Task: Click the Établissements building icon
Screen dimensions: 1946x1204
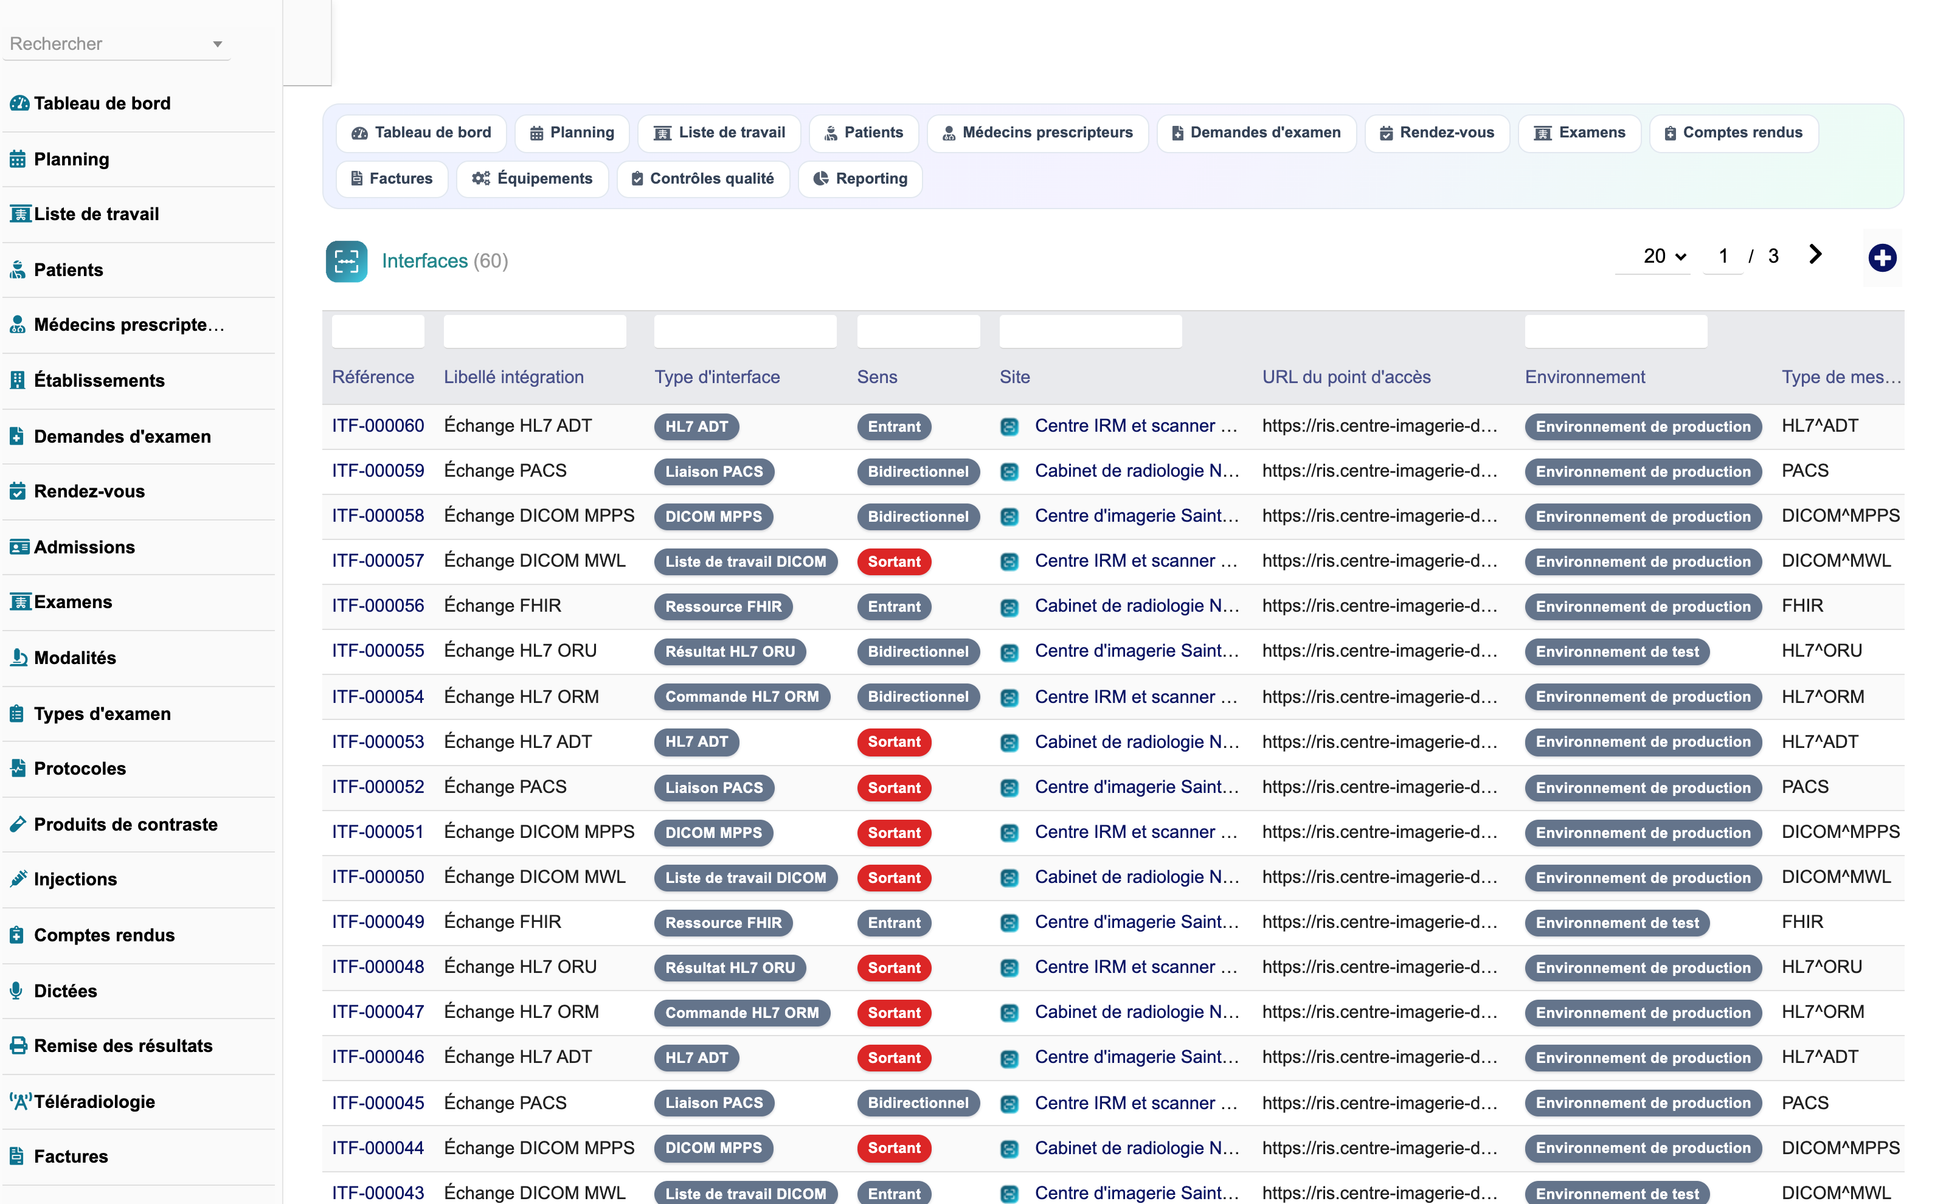Action: click(x=18, y=381)
